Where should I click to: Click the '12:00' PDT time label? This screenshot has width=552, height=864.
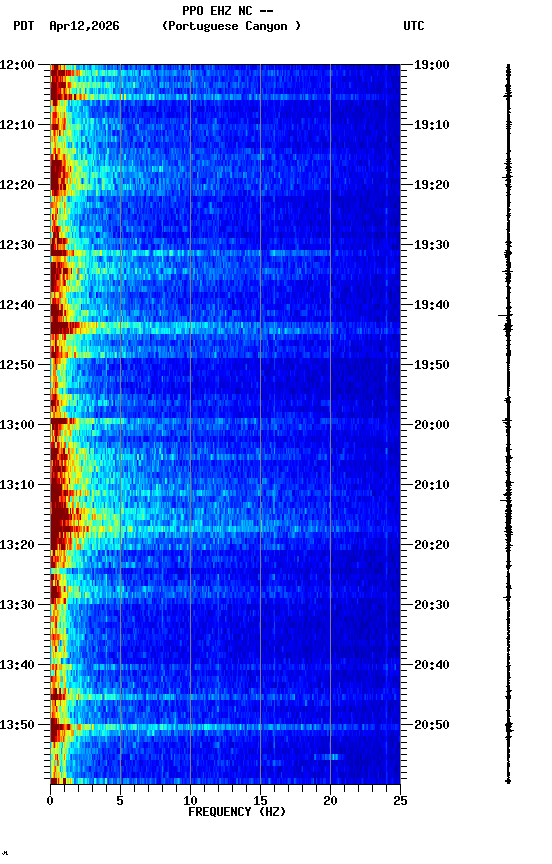pos(17,65)
